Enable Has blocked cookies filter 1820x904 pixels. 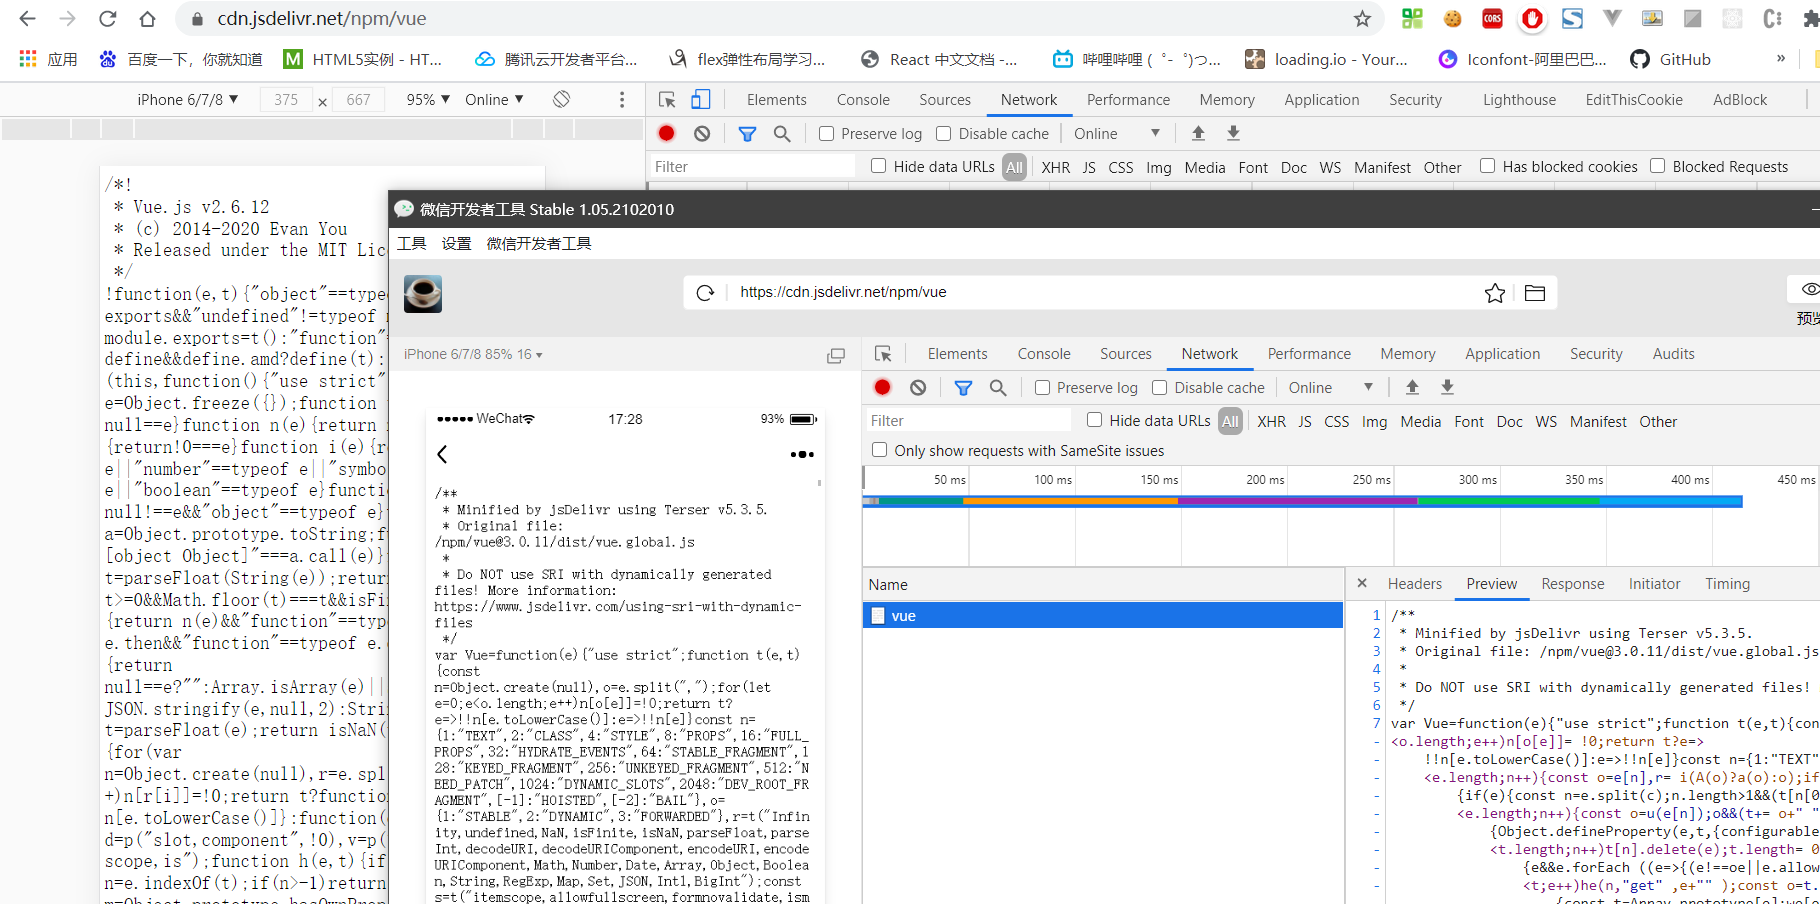(1487, 166)
